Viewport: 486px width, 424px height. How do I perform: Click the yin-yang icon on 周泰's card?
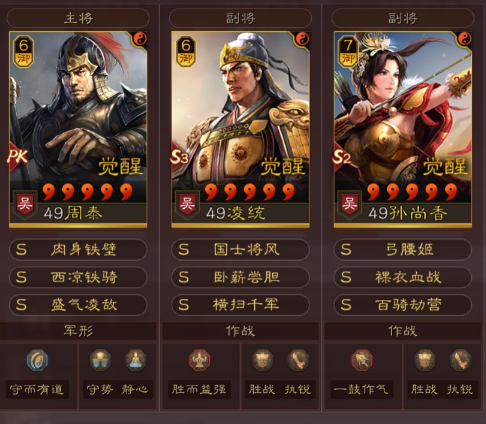pyautogui.click(x=140, y=39)
